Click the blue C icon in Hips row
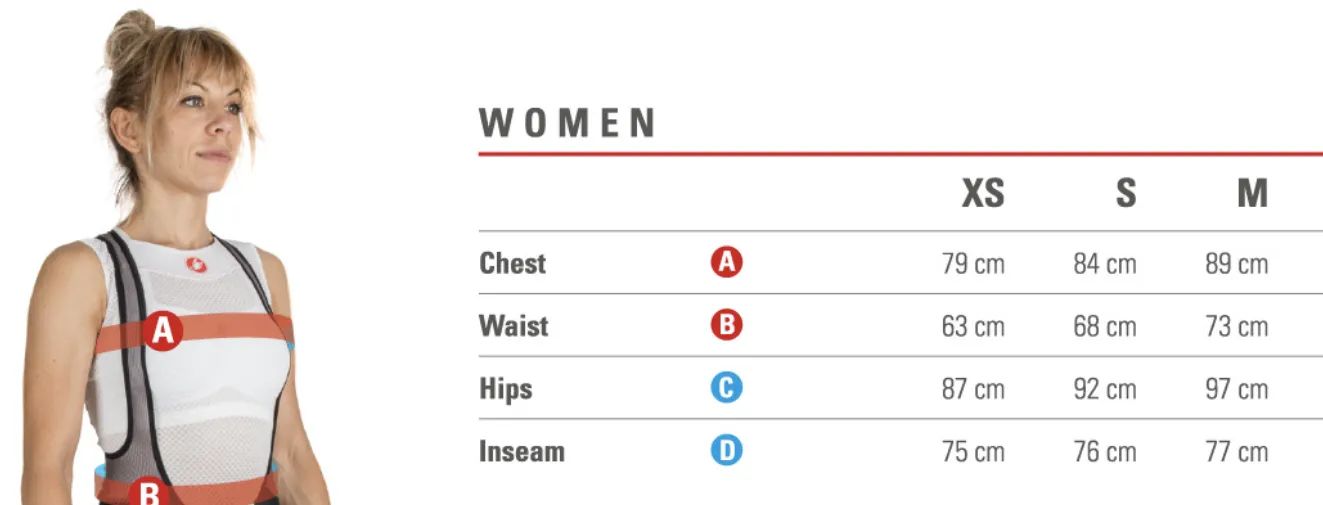Viewport: 1323px width, 505px height. click(x=727, y=388)
